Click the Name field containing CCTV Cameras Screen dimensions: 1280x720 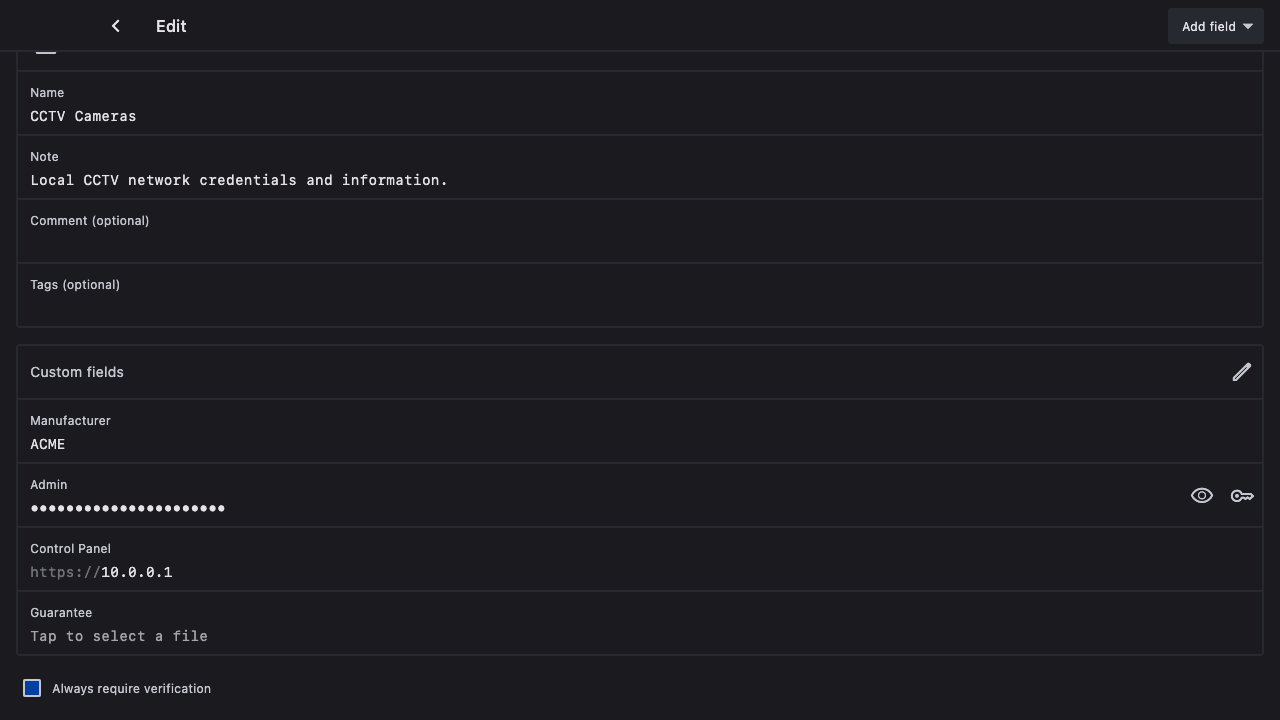pyautogui.click(x=83, y=116)
